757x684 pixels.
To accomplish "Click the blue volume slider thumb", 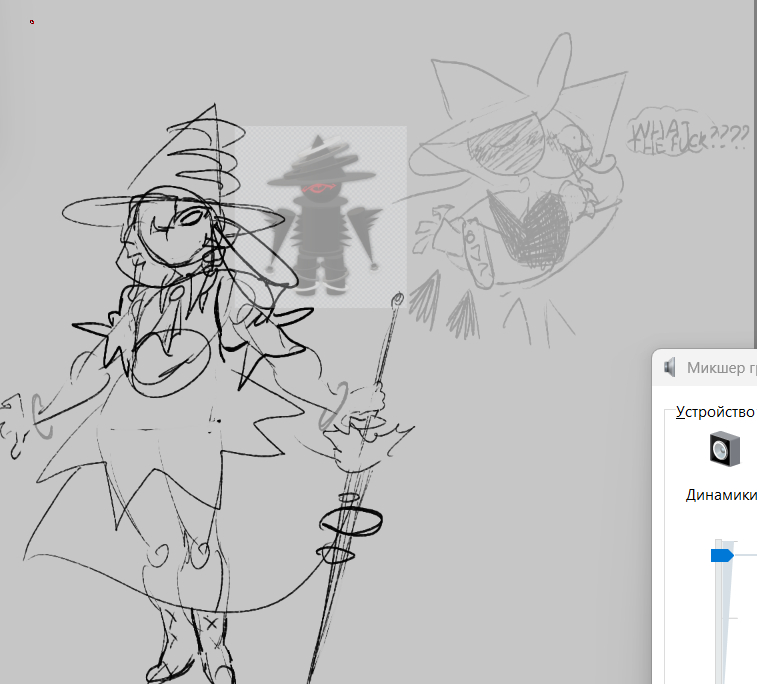I will click(x=722, y=555).
